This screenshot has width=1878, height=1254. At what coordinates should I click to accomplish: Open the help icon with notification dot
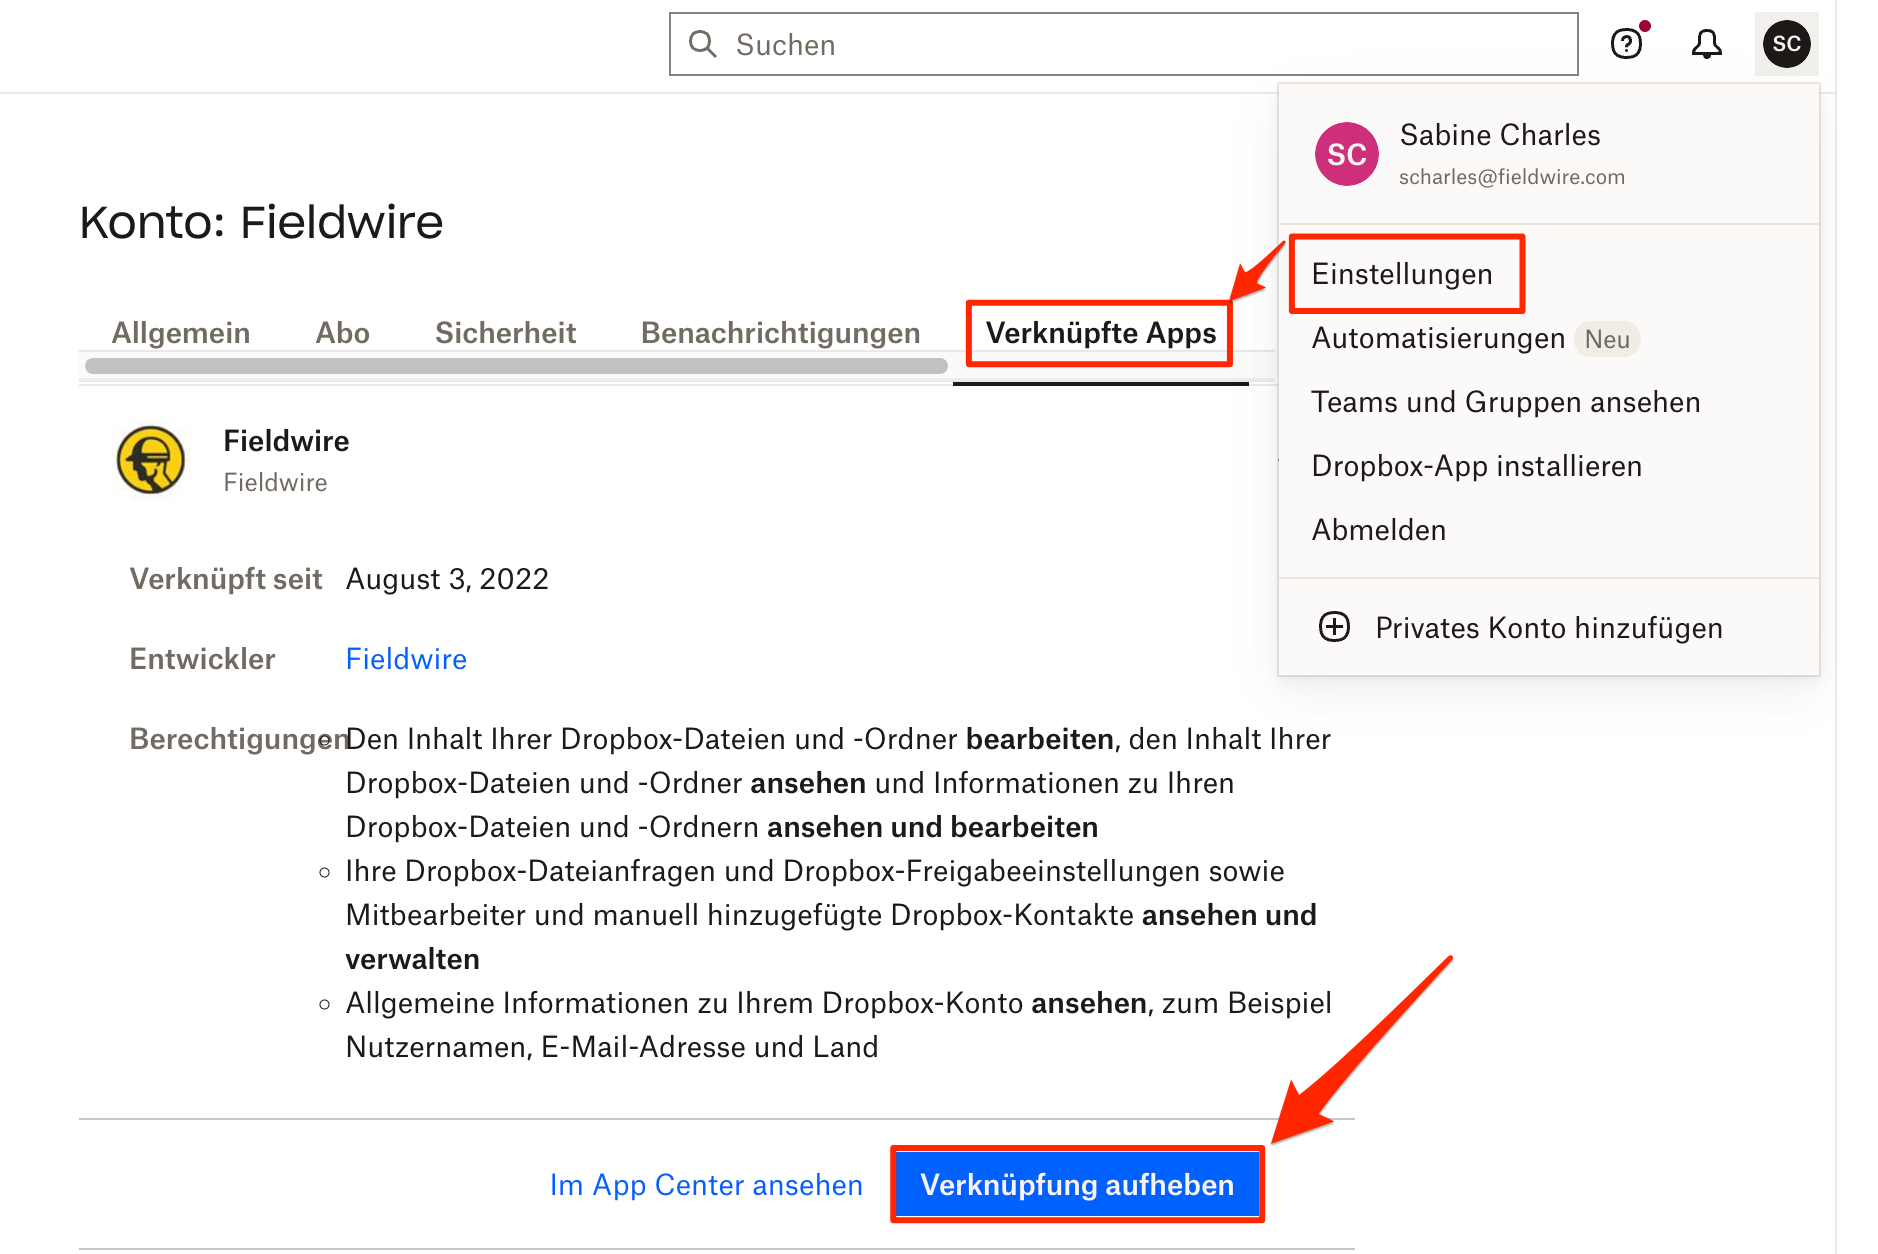point(1627,44)
